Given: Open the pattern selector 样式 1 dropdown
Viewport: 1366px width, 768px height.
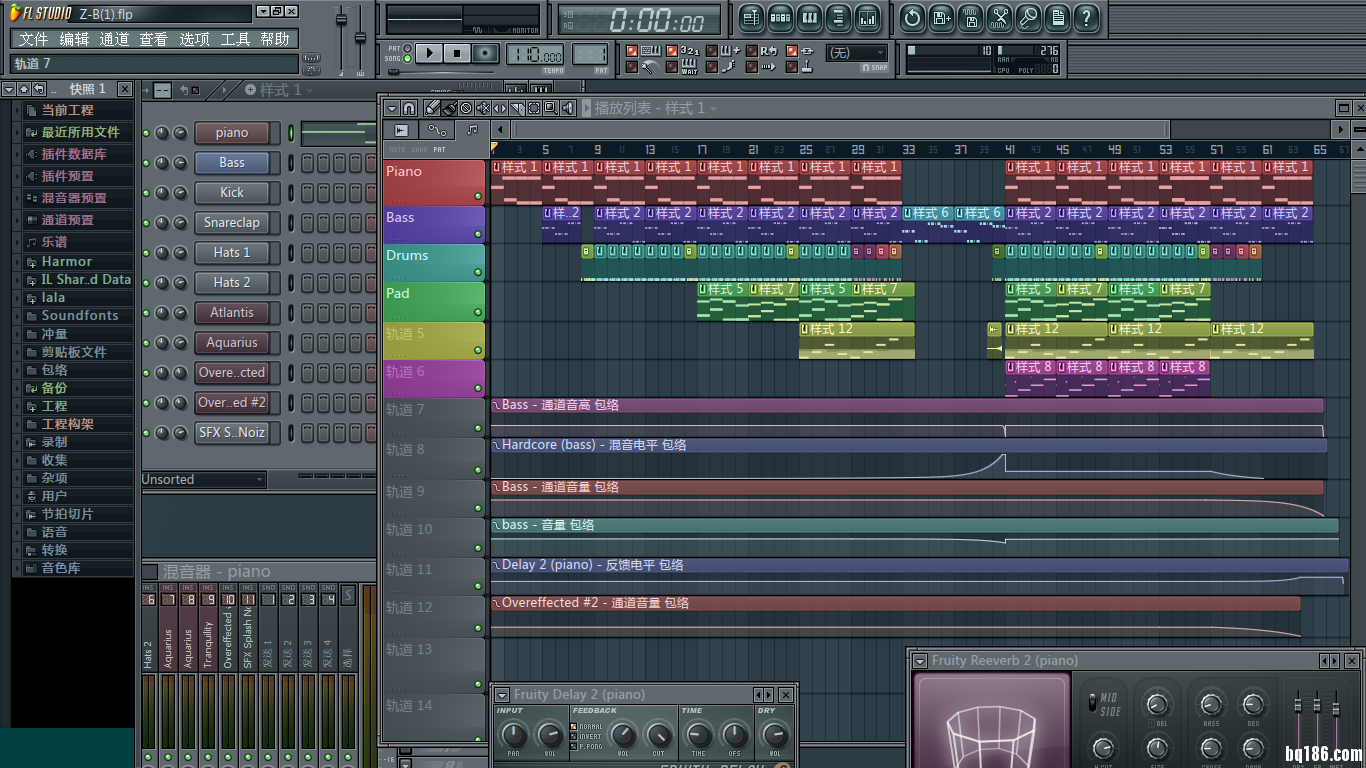Looking at the screenshot, I should point(279,90).
